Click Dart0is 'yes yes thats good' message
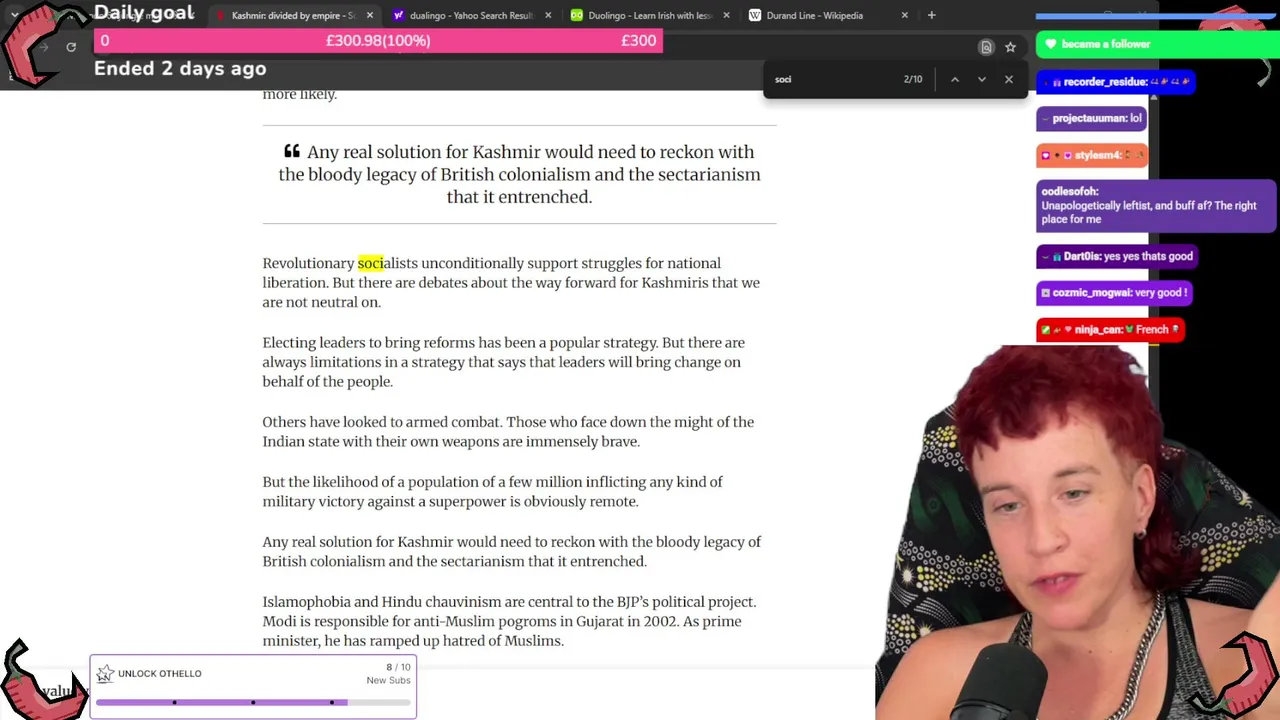 pos(1118,256)
